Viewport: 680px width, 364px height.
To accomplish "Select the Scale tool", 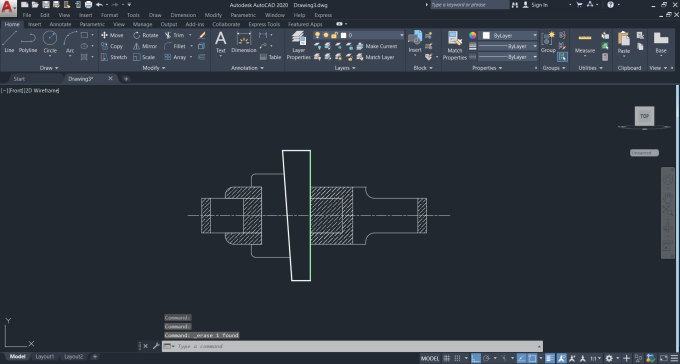I will pyautogui.click(x=144, y=57).
